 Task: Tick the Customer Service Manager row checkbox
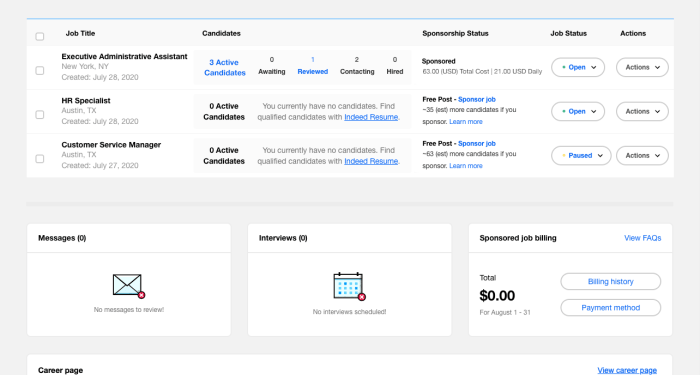point(40,159)
